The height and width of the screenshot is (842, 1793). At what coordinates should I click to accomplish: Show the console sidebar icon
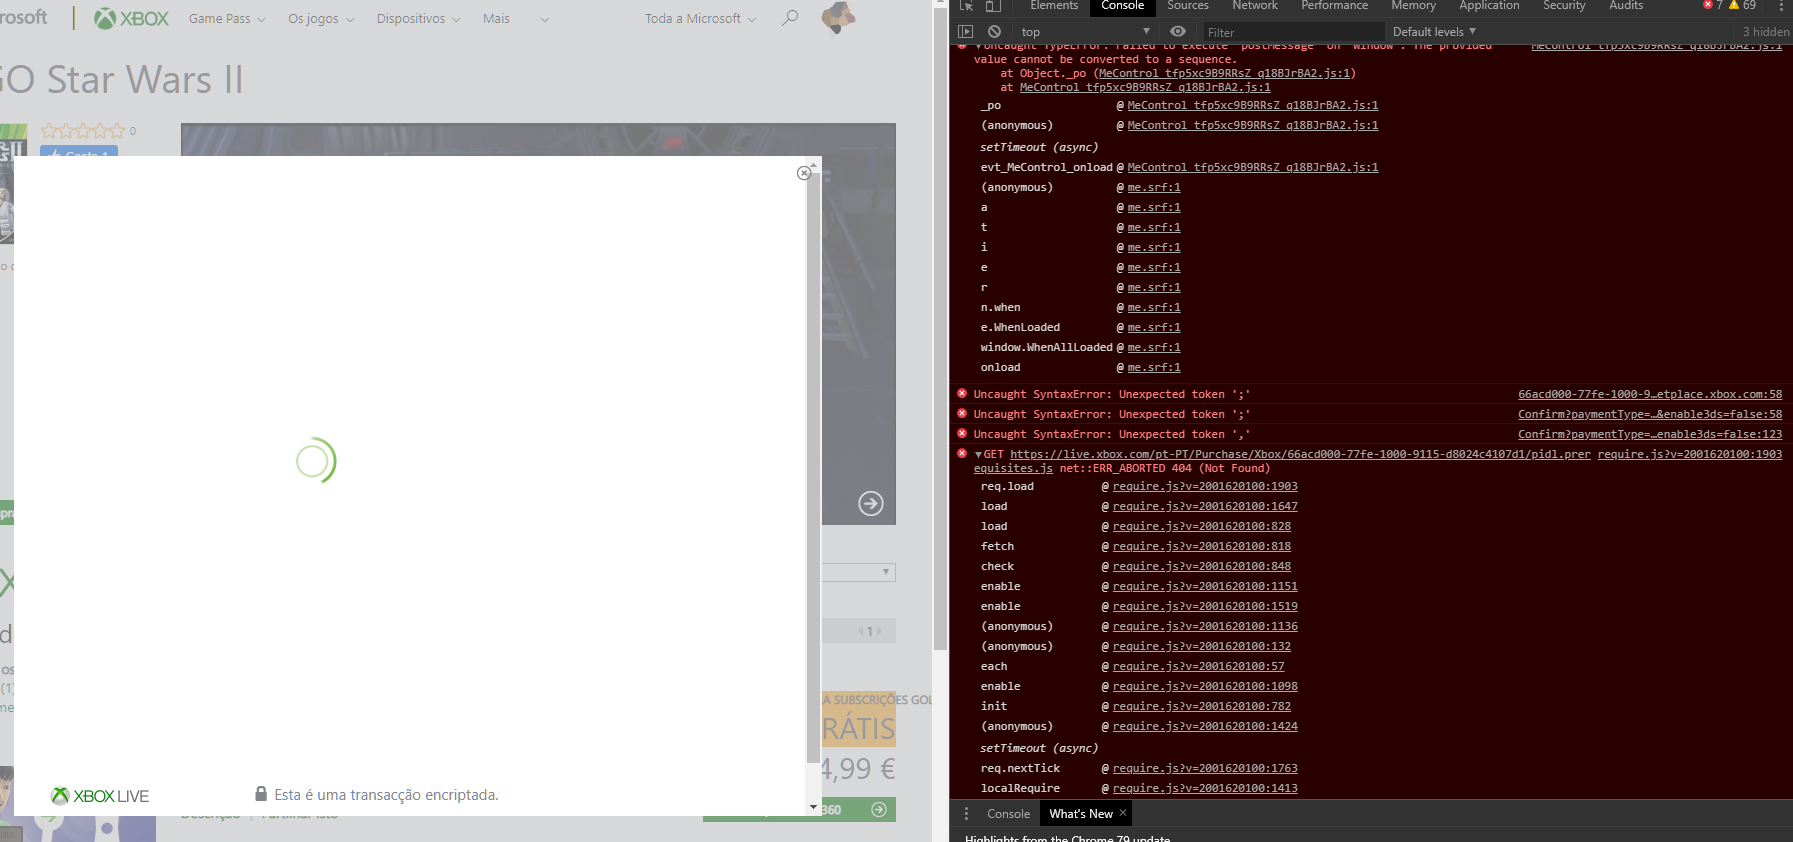[x=966, y=32]
